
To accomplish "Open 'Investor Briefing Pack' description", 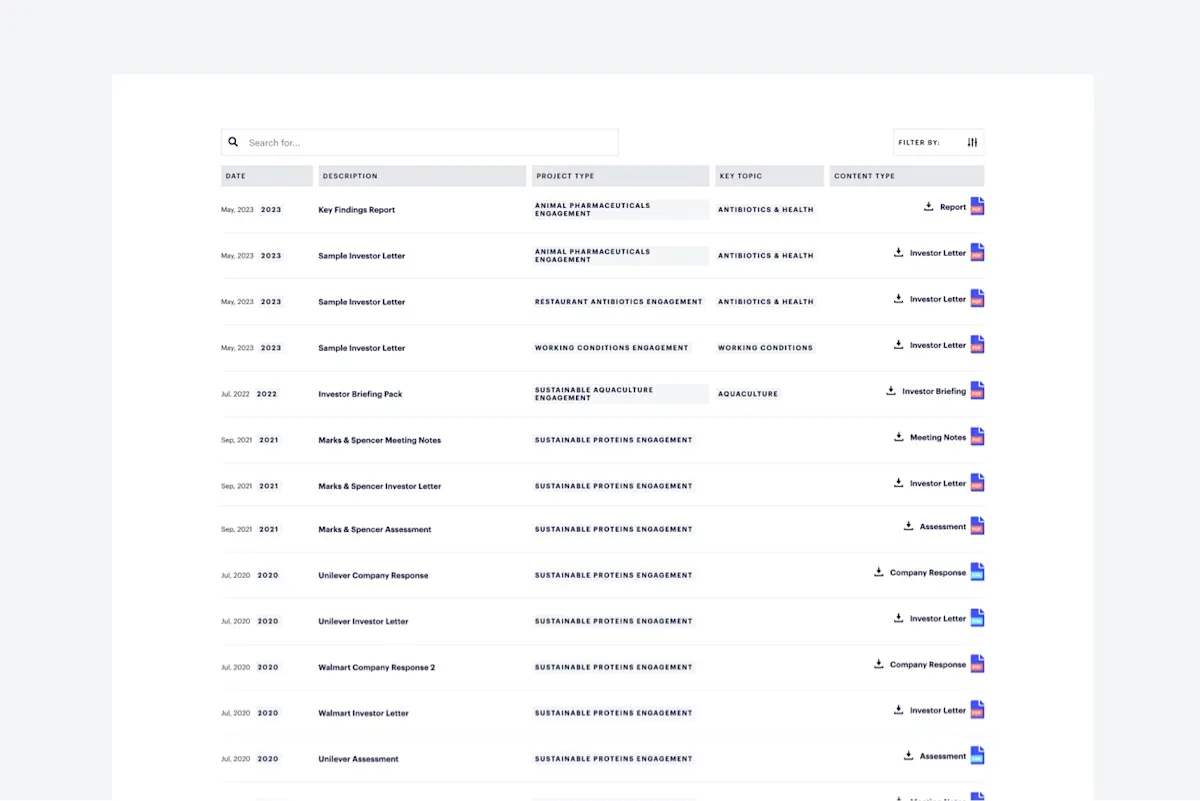I will tap(360, 394).
